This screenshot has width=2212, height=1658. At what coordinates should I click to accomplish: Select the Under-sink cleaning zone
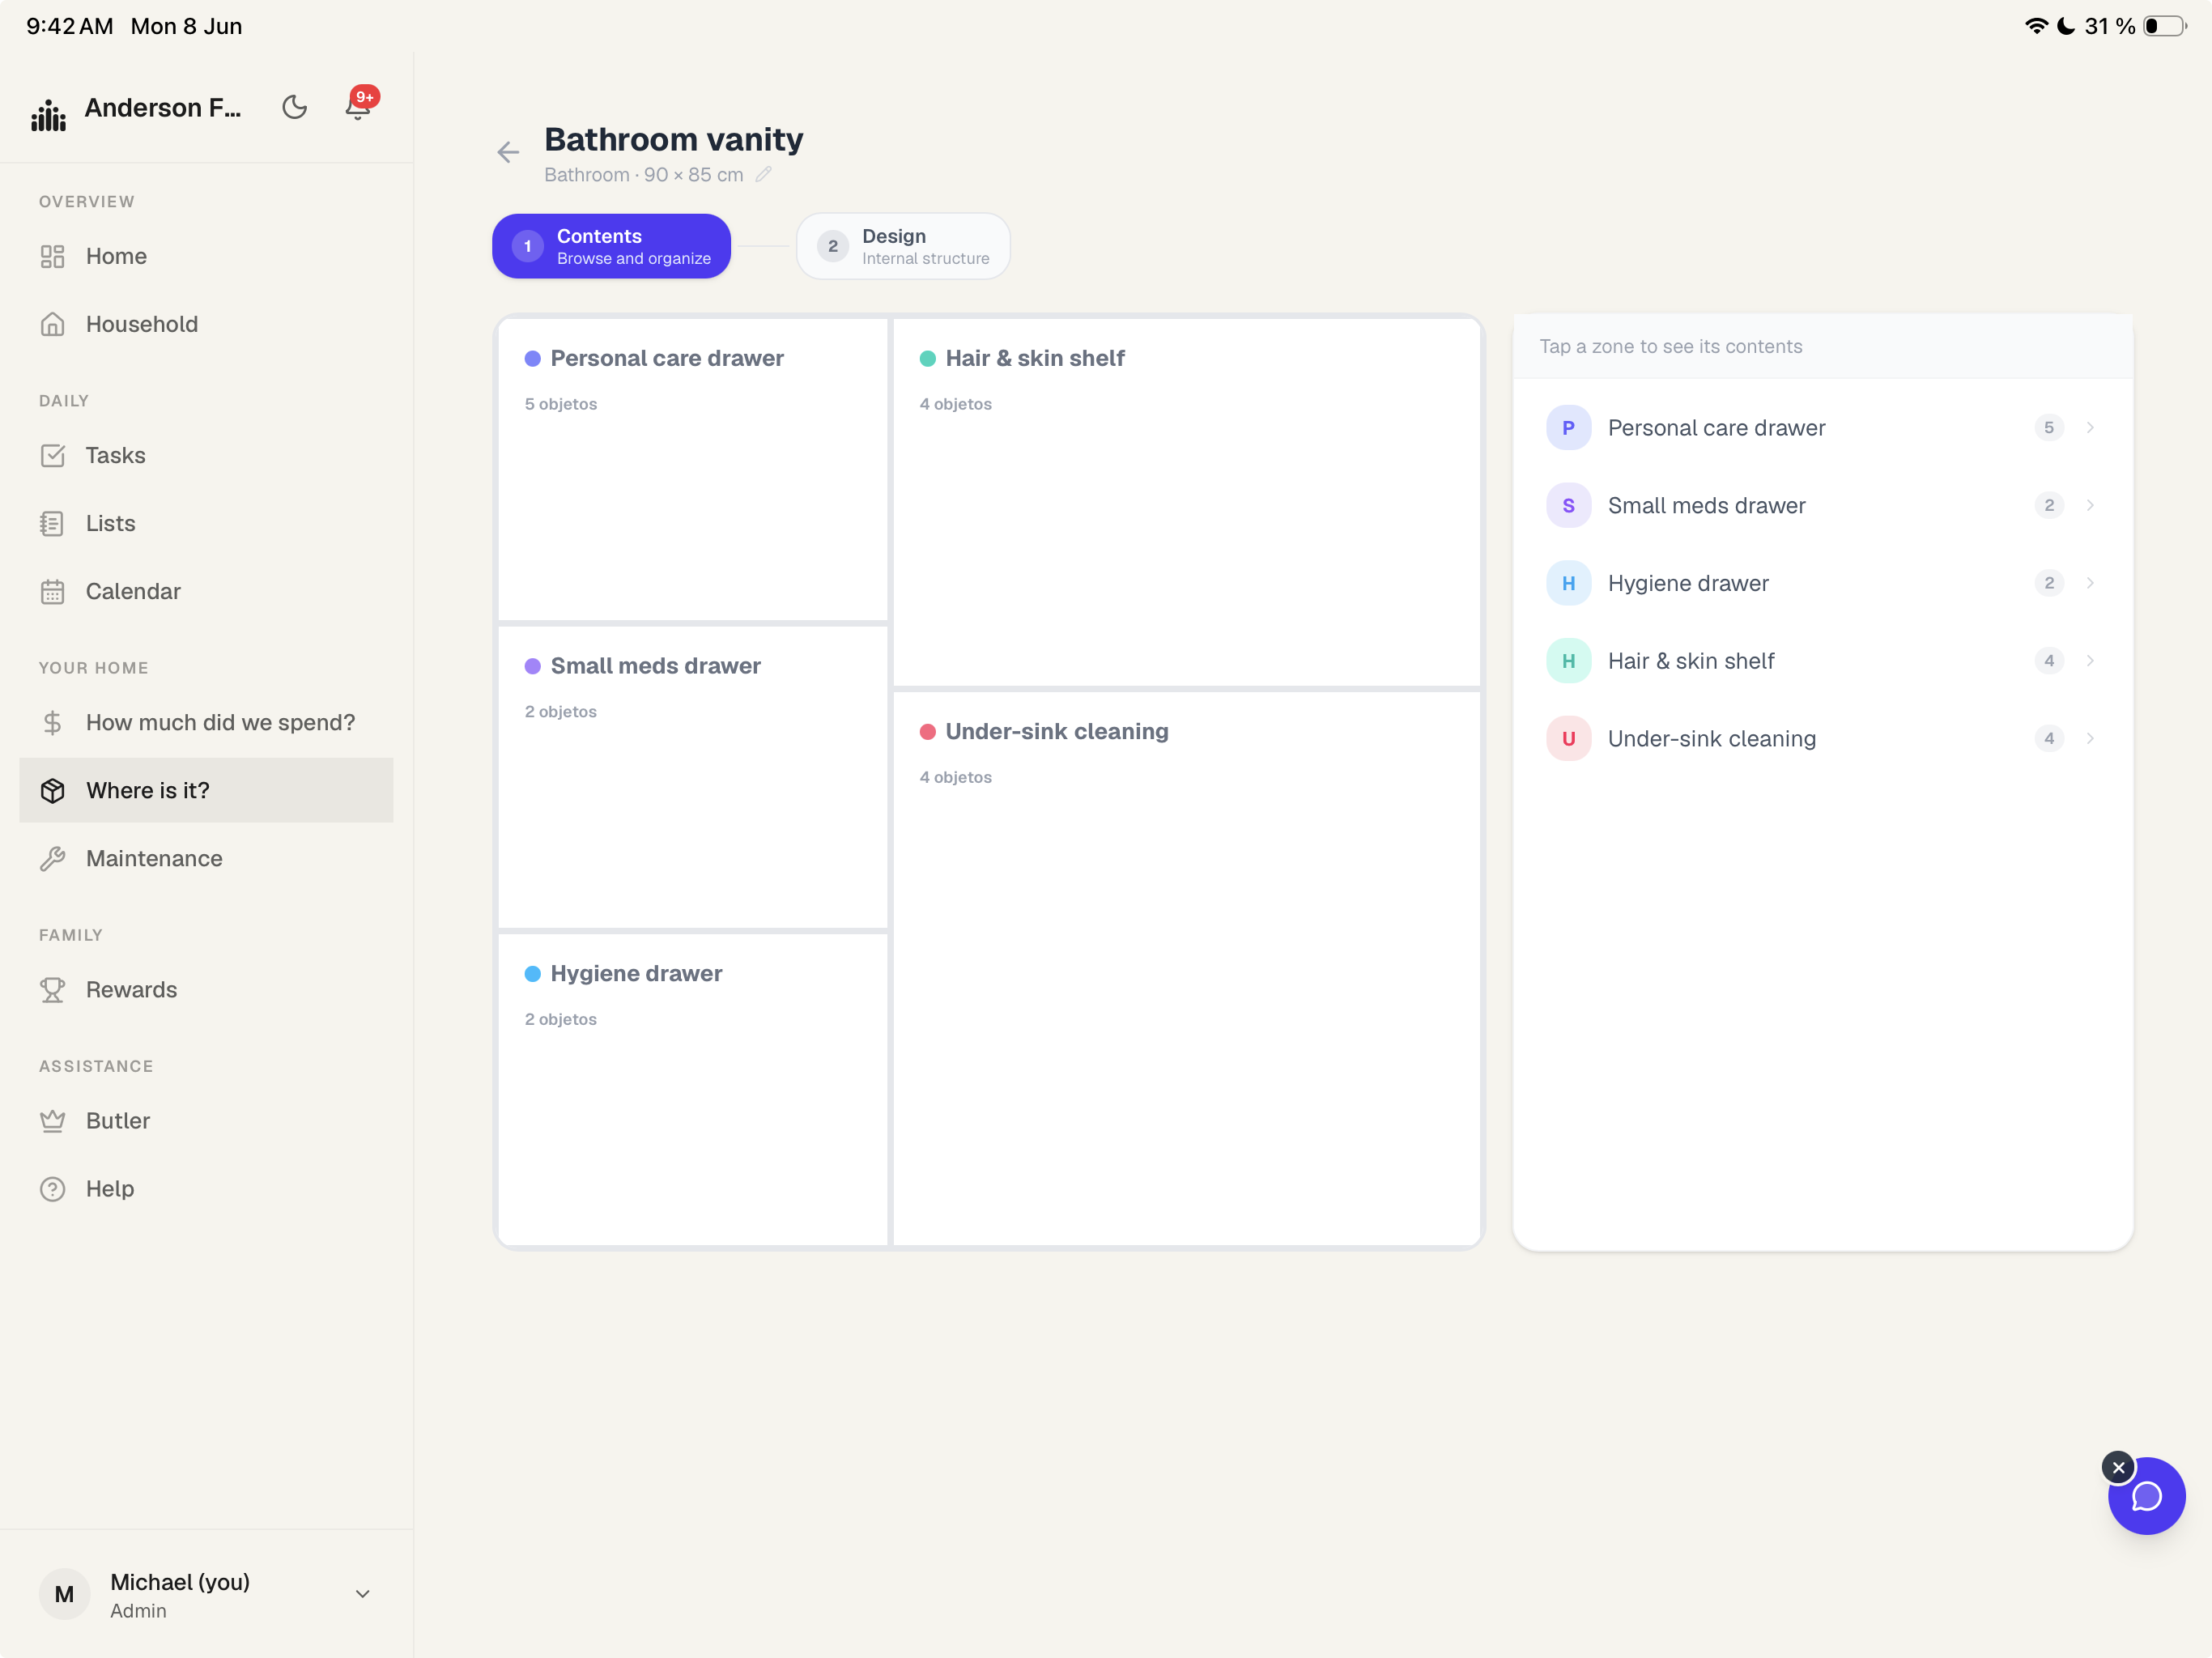pos(1186,968)
